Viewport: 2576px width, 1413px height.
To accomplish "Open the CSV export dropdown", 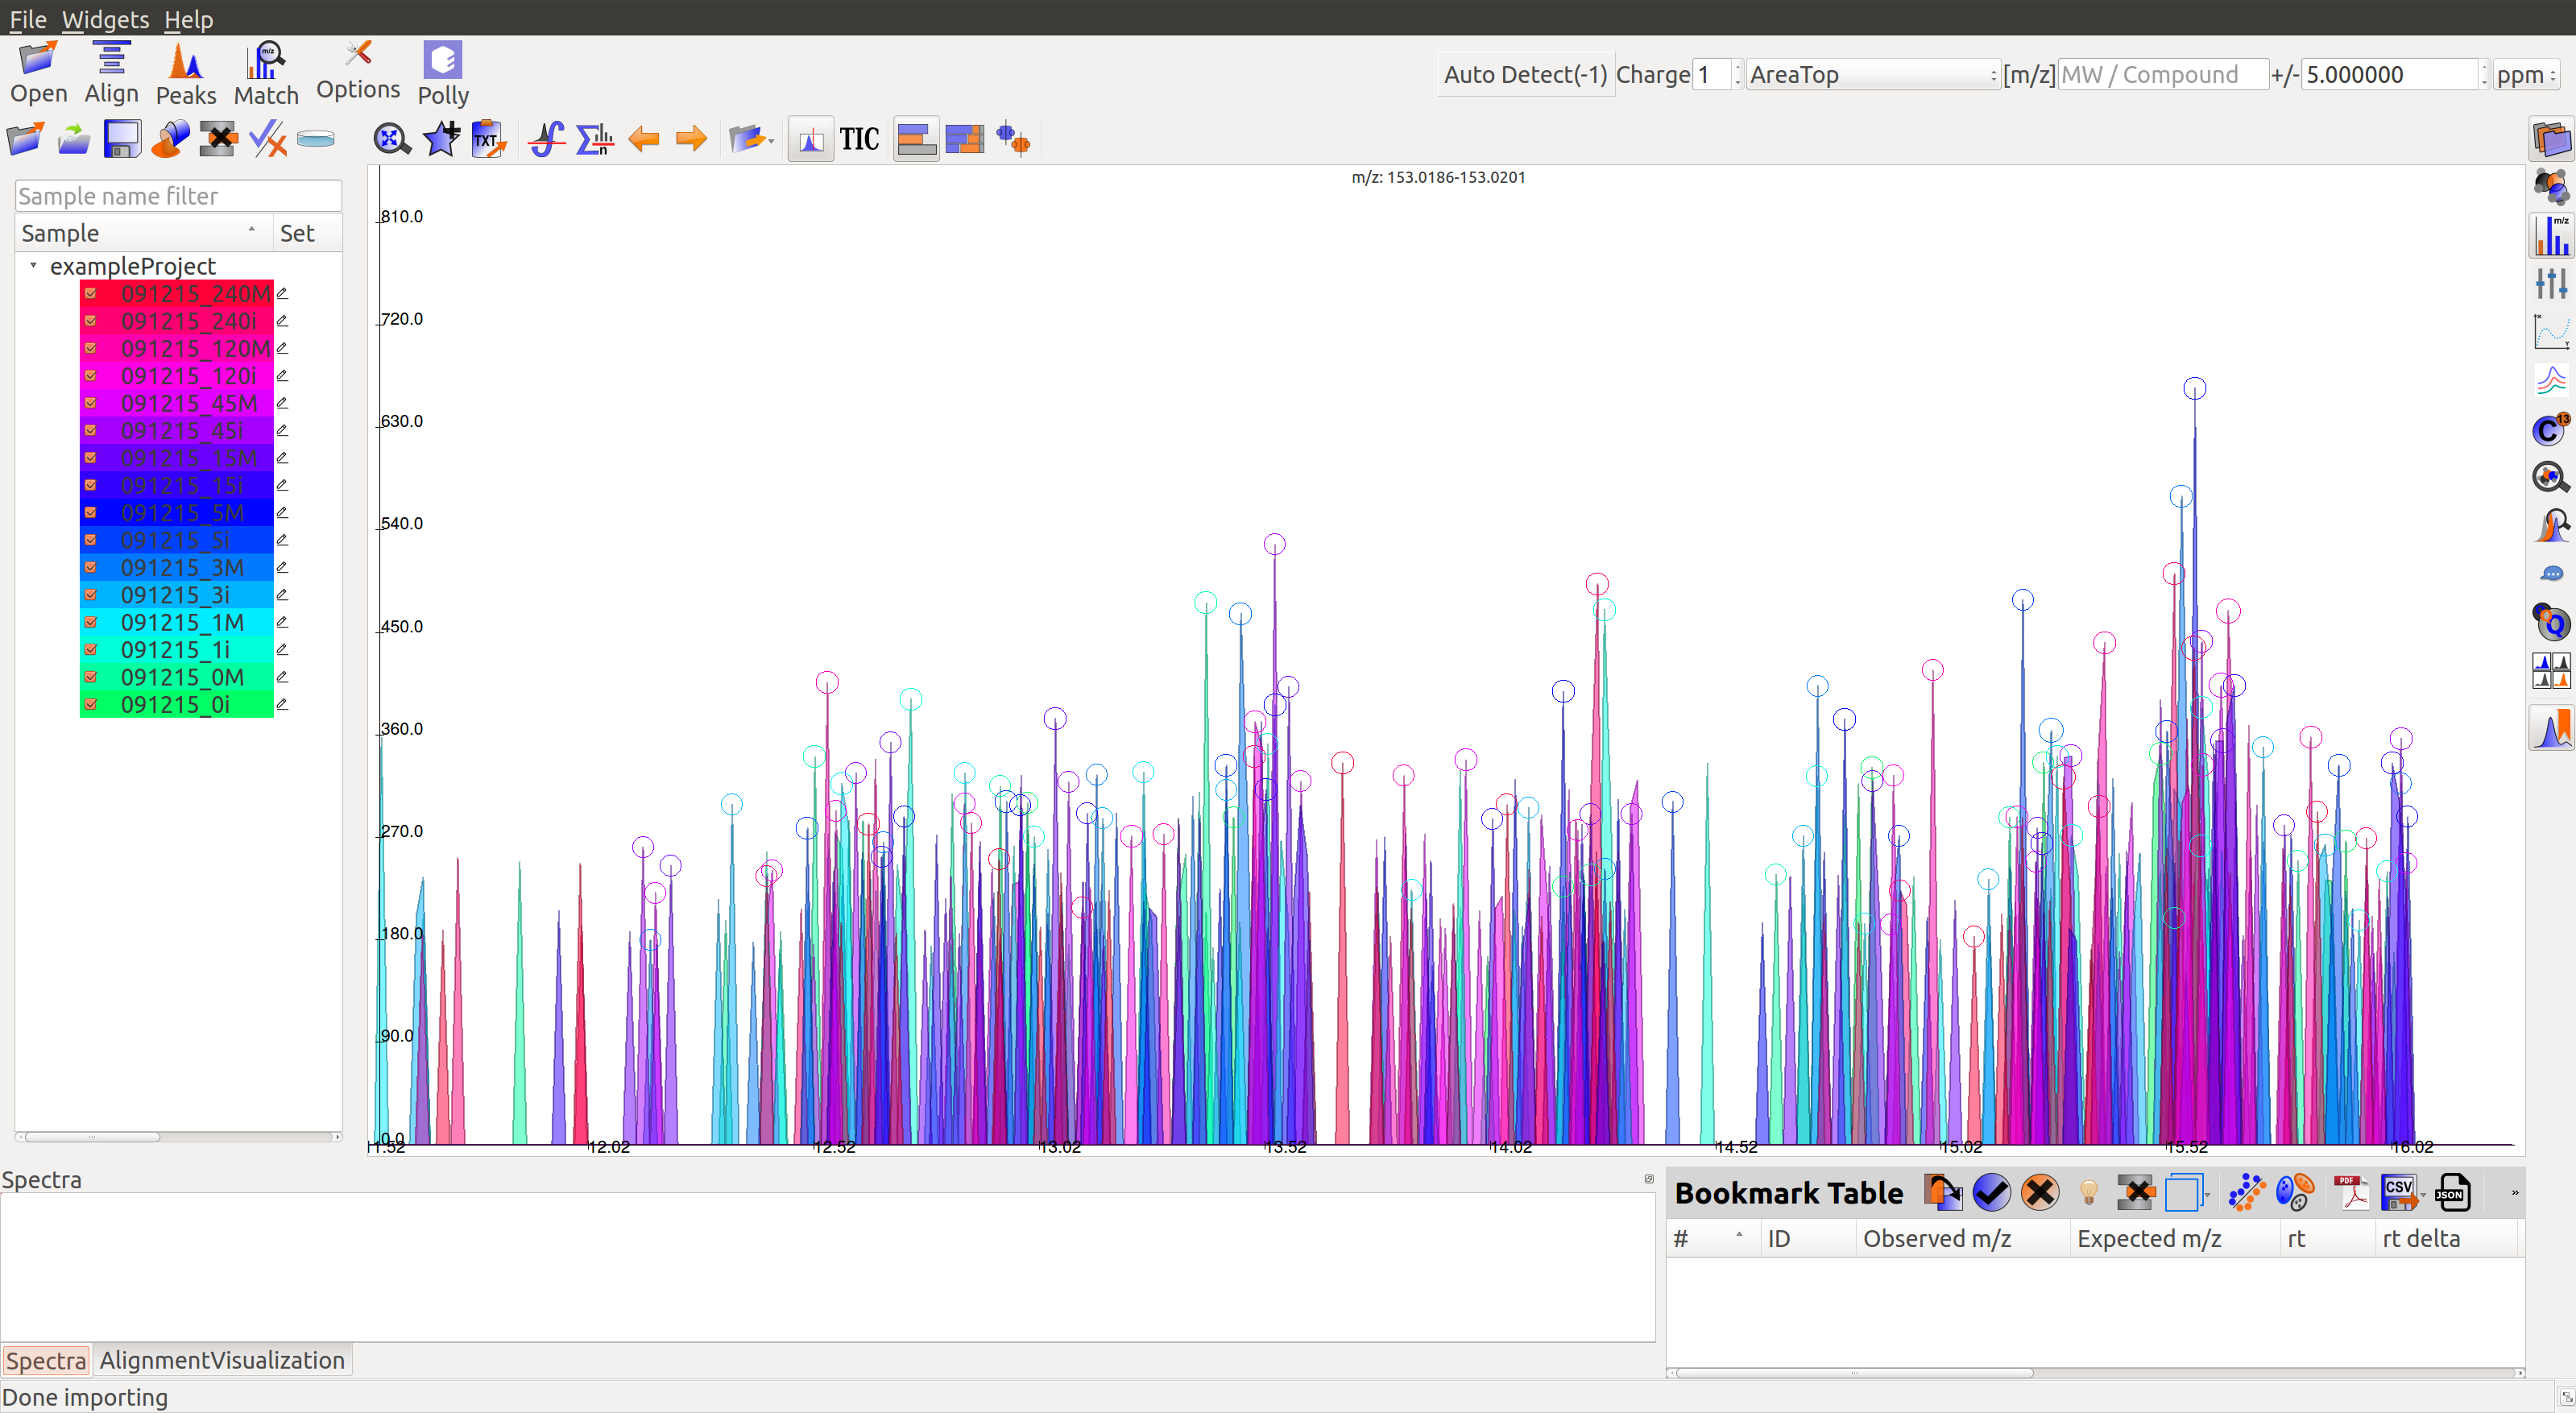I will (2424, 1194).
